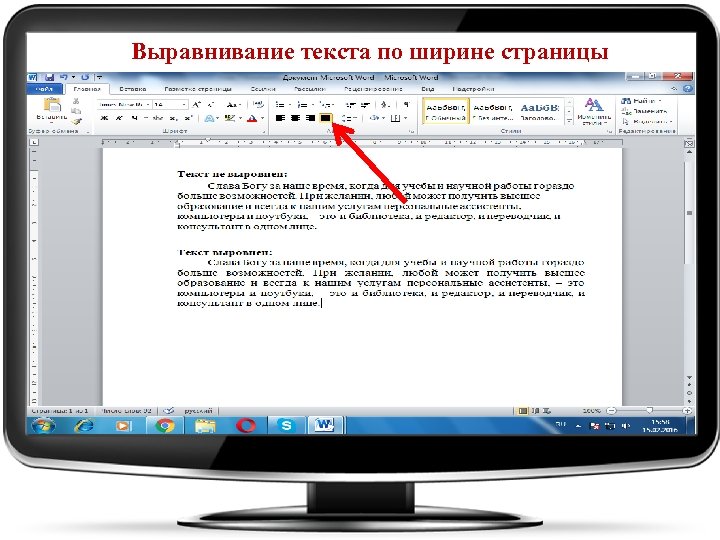720x540 pixels.
Task: Toggle subscript formatting
Action: click(173, 118)
